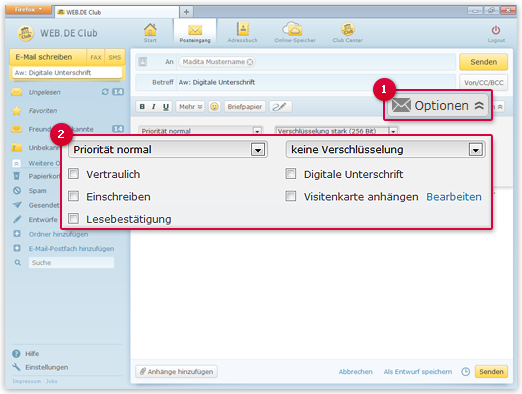Click the Suche search field
The image size is (522, 394).
71,263
